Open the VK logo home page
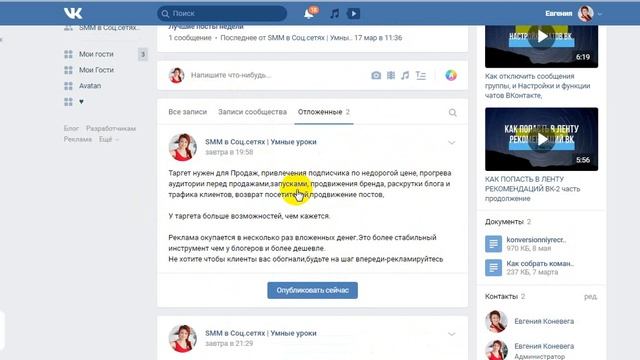The width and height of the screenshot is (640, 360). coord(73,13)
